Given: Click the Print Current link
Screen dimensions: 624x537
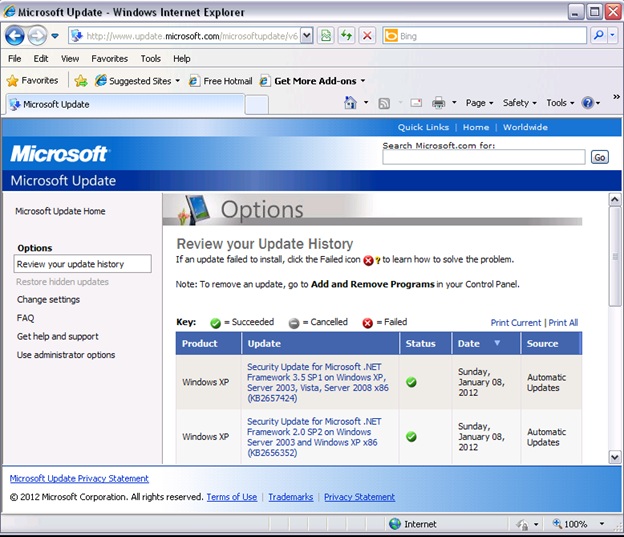Looking at the screenshot, I should pos(516,322).
